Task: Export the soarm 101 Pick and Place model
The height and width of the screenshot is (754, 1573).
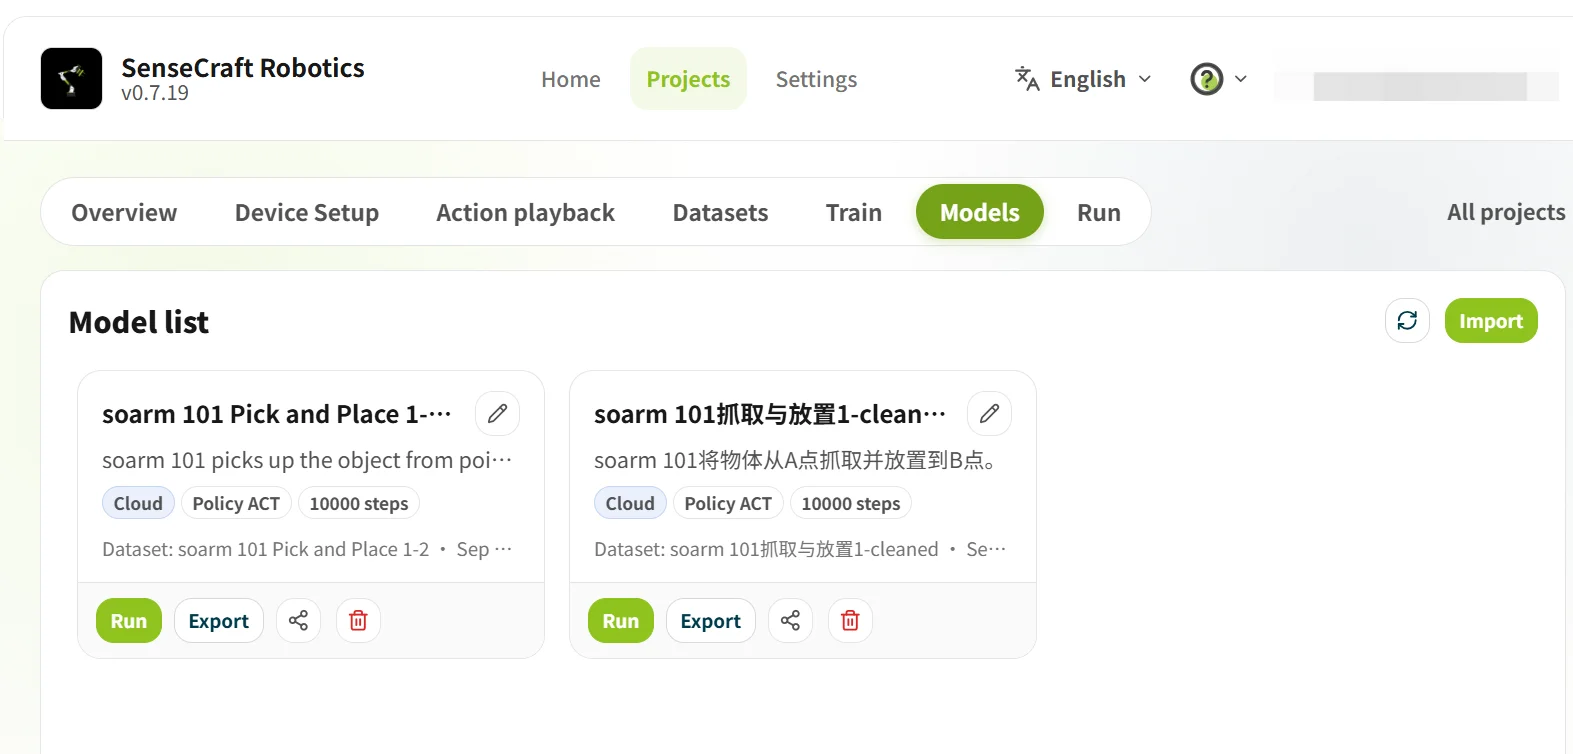Action: (219, 621)
